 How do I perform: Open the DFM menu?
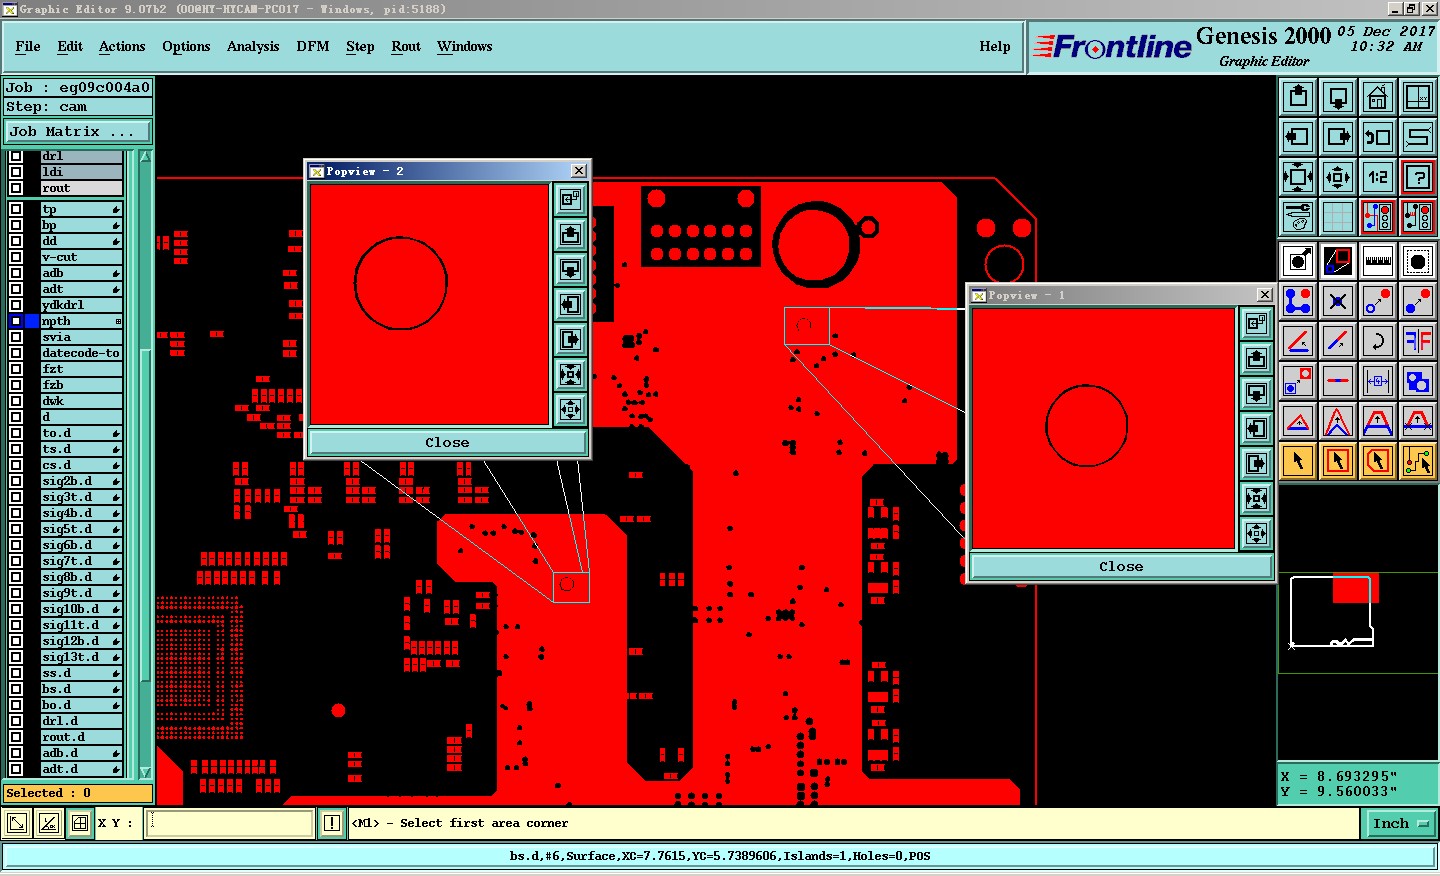click(x=313, y=47)
